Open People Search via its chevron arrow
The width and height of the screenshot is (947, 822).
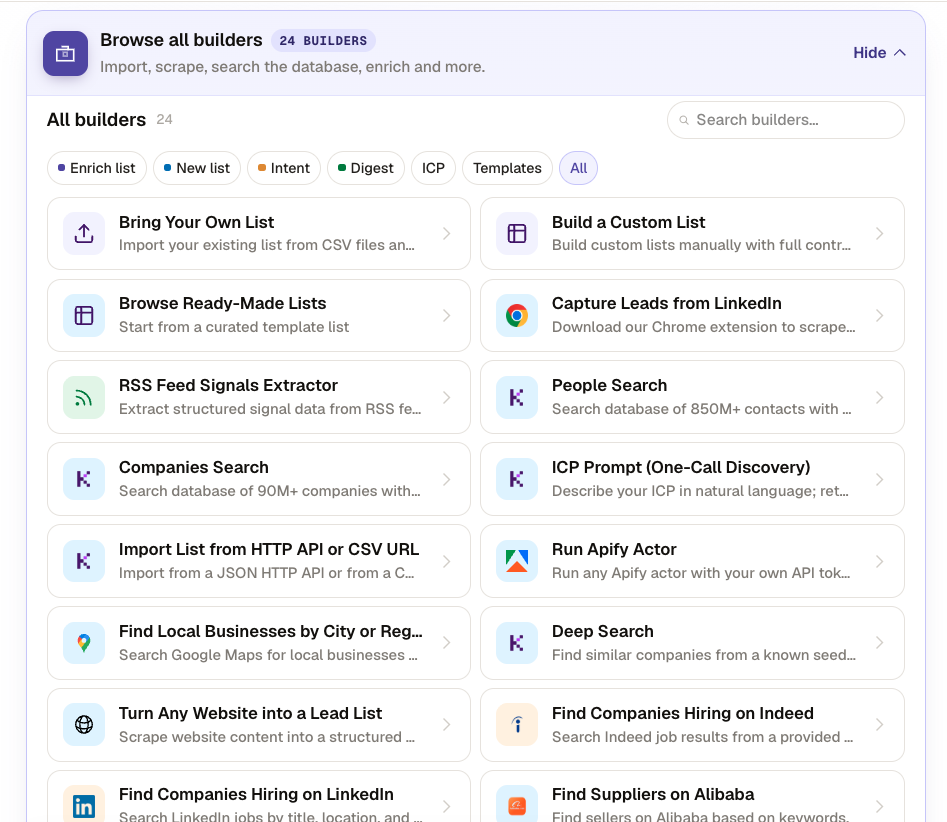click(879, 397)
